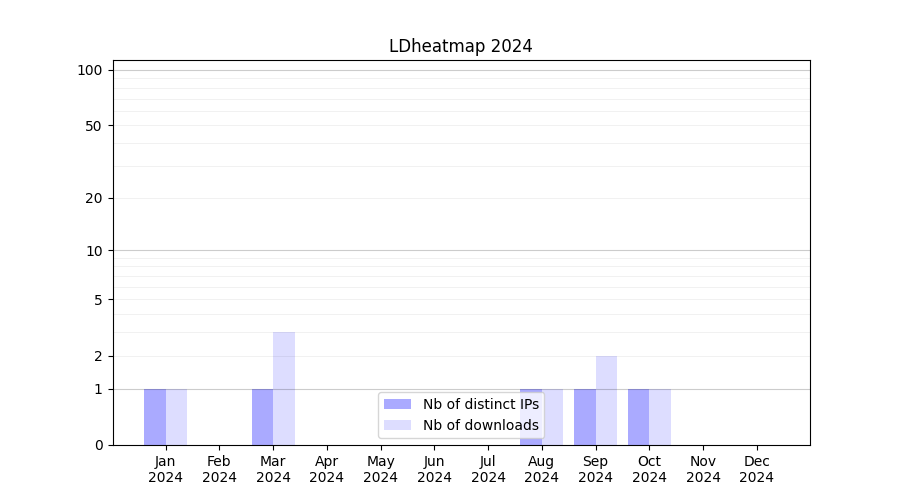The width and height of the screenshot is (900, 500).
Task: Click the Nb of downloads legend label
Action: coord(480,425)
